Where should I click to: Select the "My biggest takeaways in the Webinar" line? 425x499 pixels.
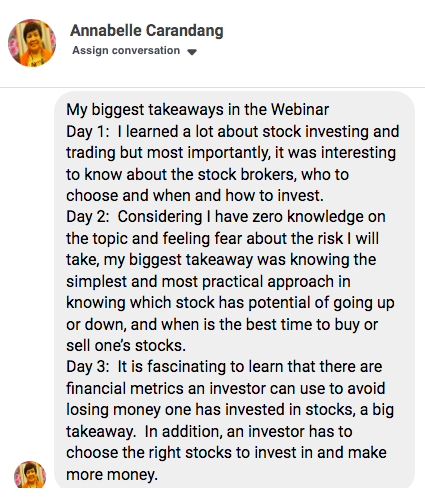[x=197, y=110]
